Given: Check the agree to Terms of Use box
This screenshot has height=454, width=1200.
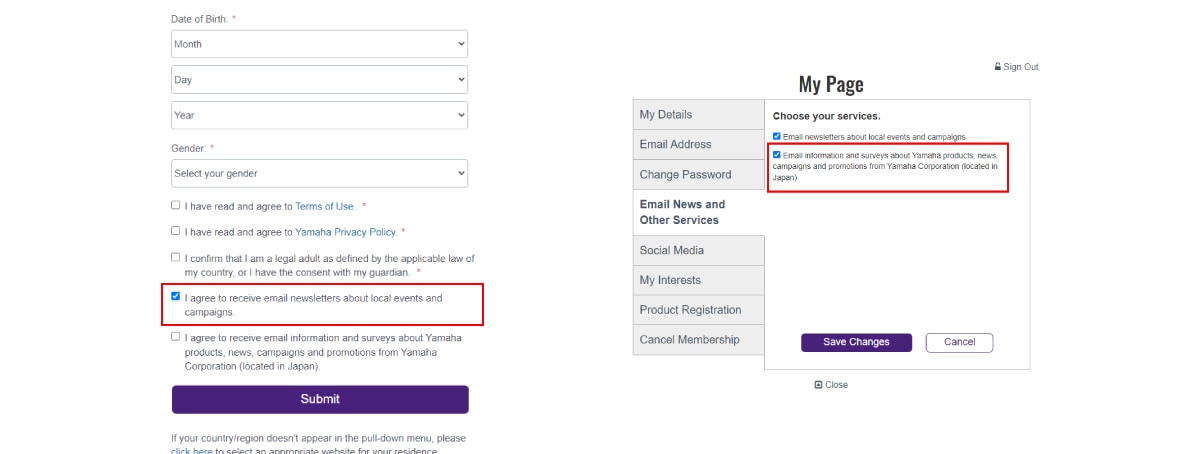Looking at the screenshot, I should coord(176,205).
